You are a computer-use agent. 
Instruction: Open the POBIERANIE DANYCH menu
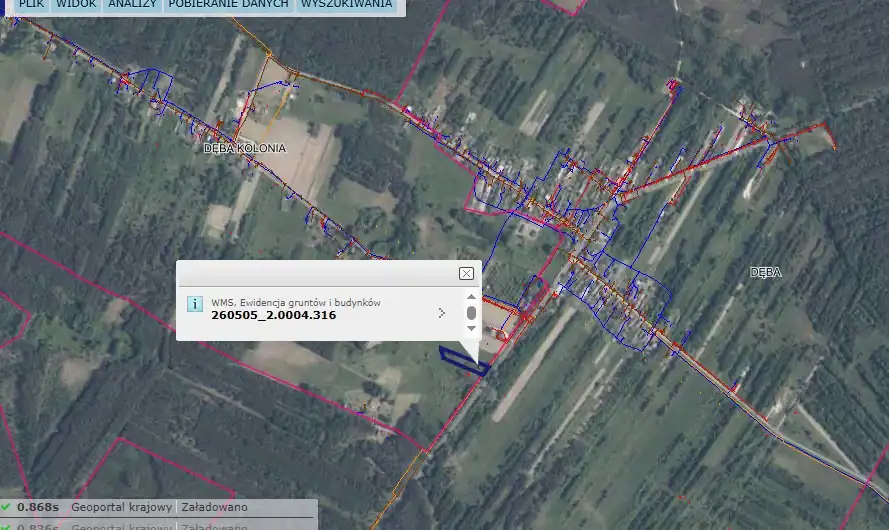228,5
